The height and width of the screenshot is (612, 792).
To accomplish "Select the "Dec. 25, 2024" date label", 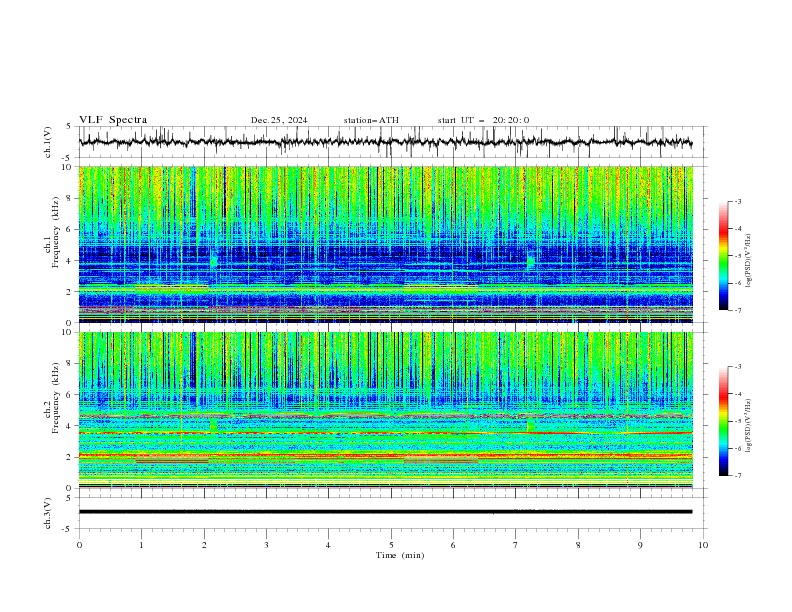I will [x=279, y=120].
